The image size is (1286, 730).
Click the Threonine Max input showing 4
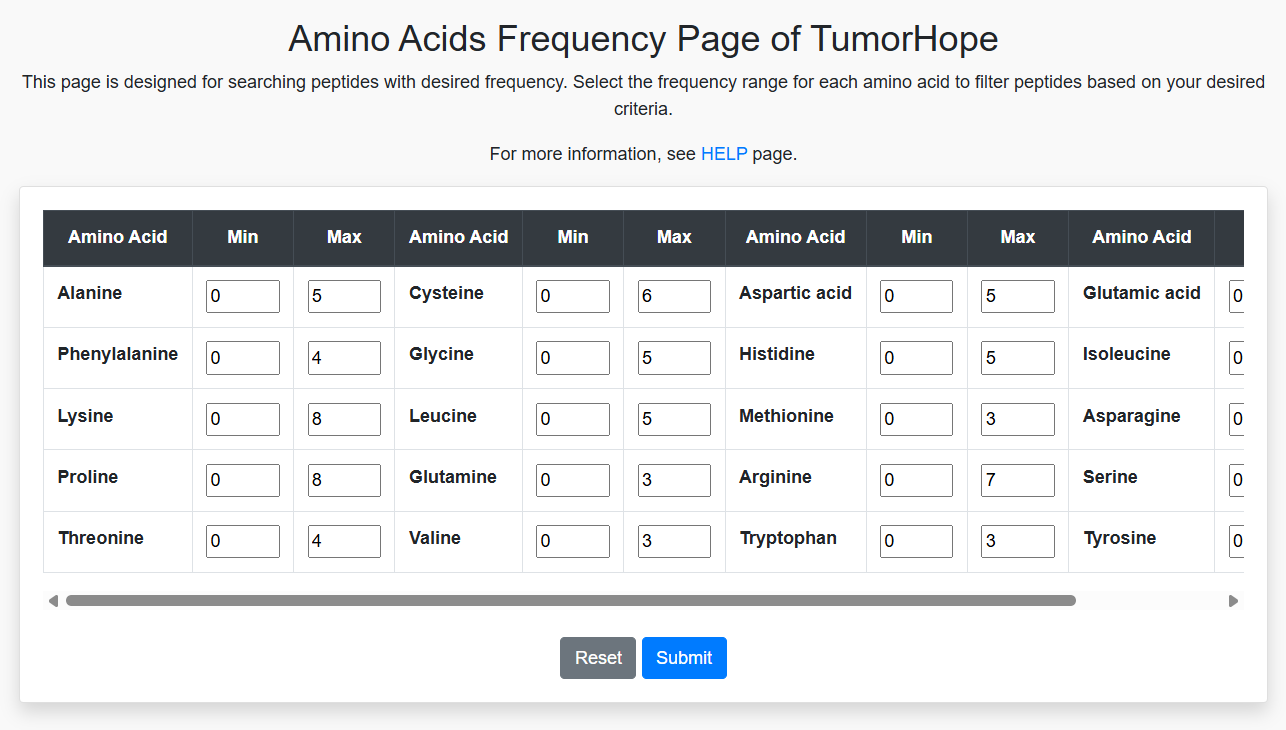(344, 541)
